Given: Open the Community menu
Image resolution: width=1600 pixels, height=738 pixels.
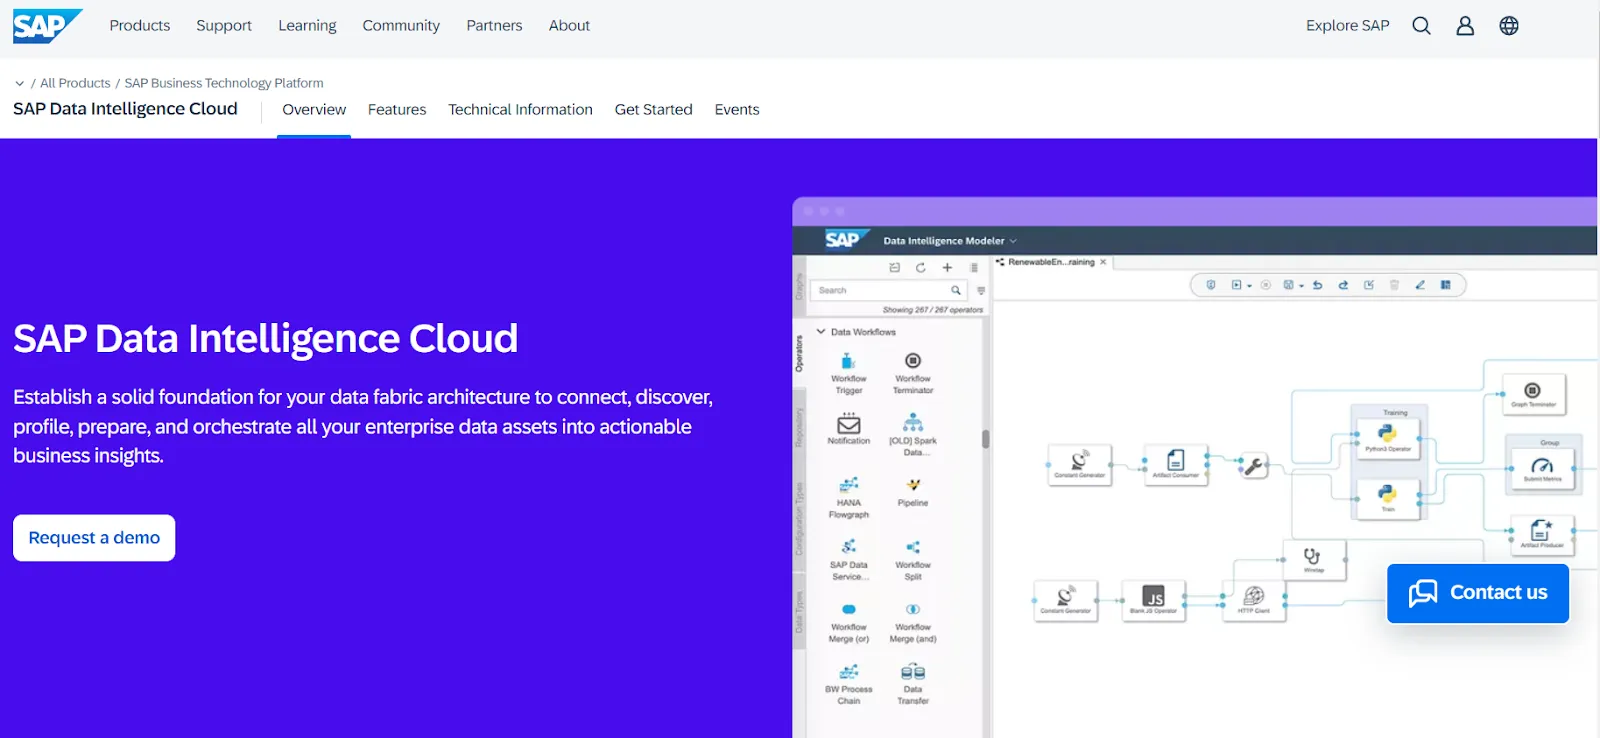Looking at the screenshot, I should [x=401, y=26].
